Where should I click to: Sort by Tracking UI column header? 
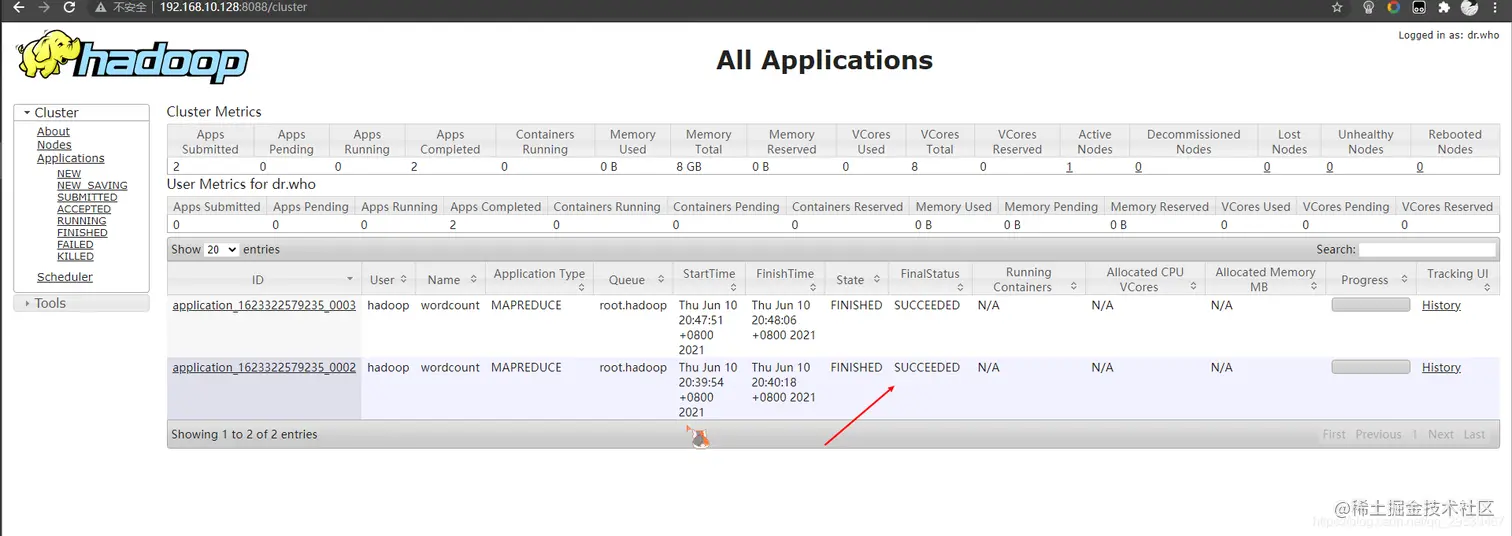pos(1458,280)
